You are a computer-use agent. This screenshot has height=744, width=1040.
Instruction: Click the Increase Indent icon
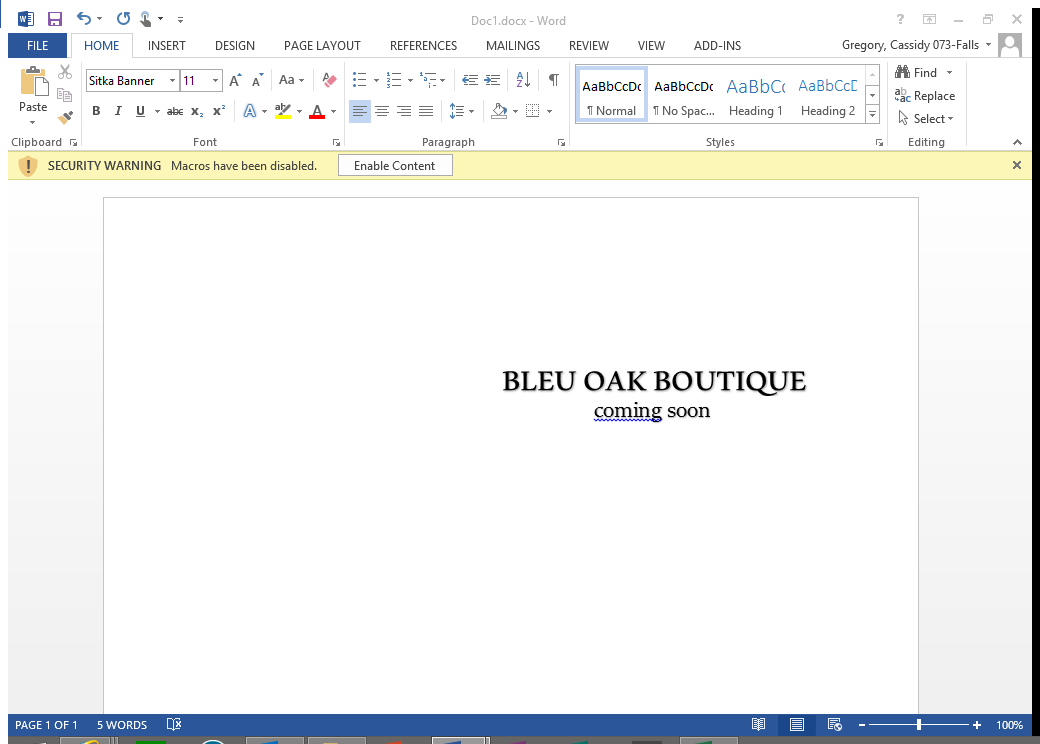(492, 81)
